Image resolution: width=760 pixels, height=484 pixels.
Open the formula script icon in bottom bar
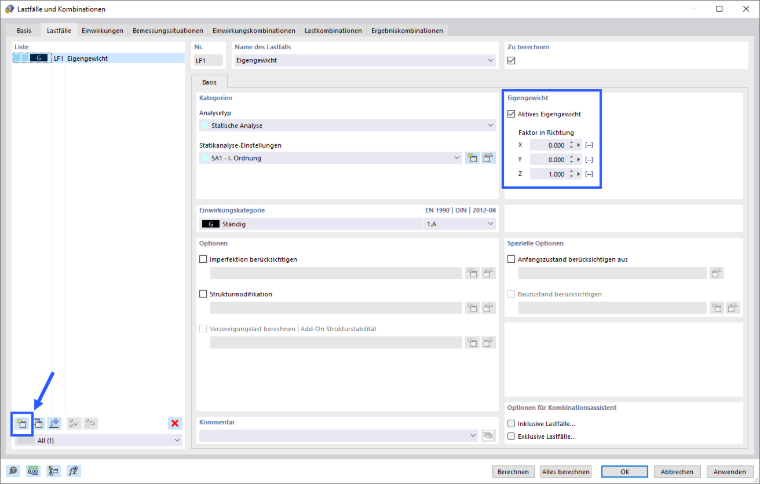point(74,471)
